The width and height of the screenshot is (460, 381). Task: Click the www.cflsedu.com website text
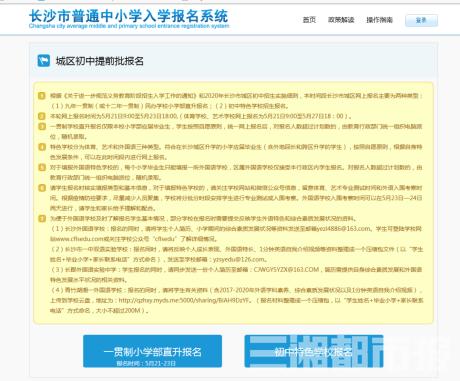pyautogui.click(x=79, y=239)
